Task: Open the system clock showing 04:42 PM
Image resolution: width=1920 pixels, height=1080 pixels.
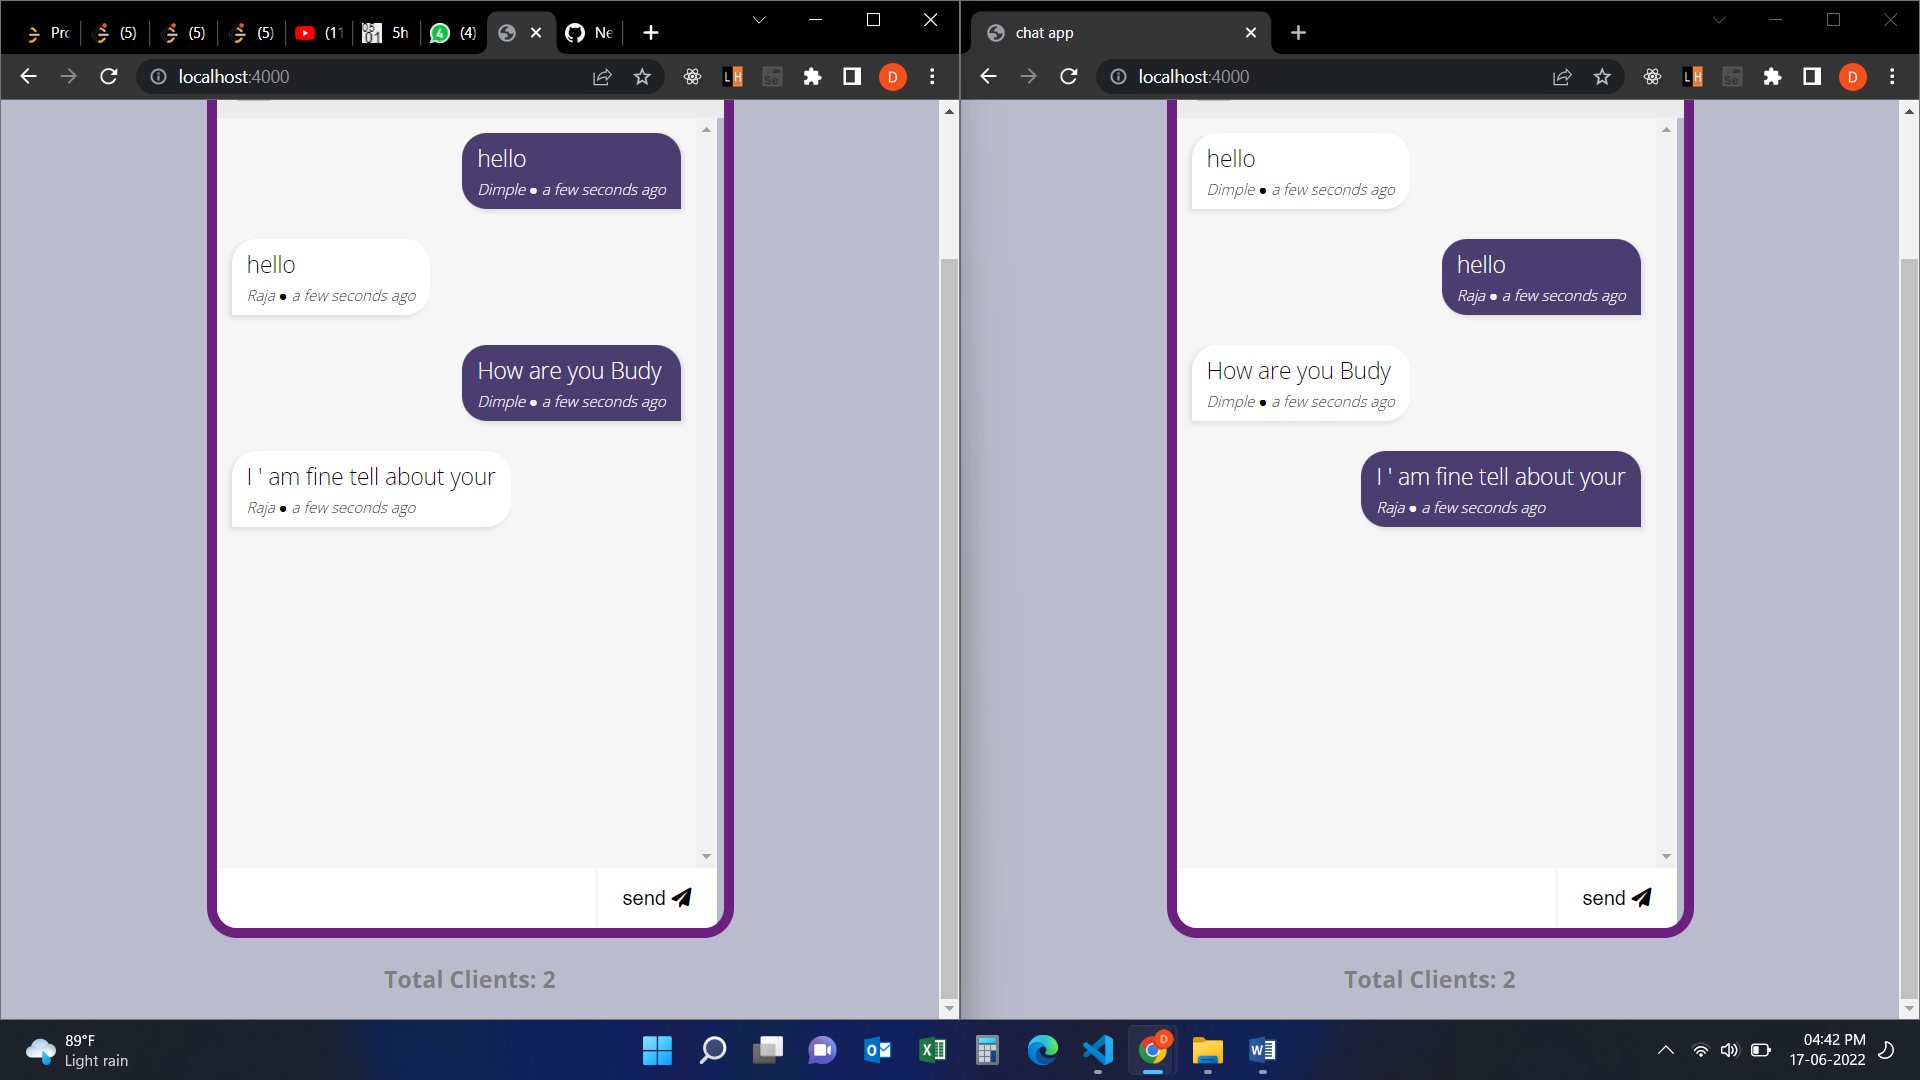Action: 1833,1050
